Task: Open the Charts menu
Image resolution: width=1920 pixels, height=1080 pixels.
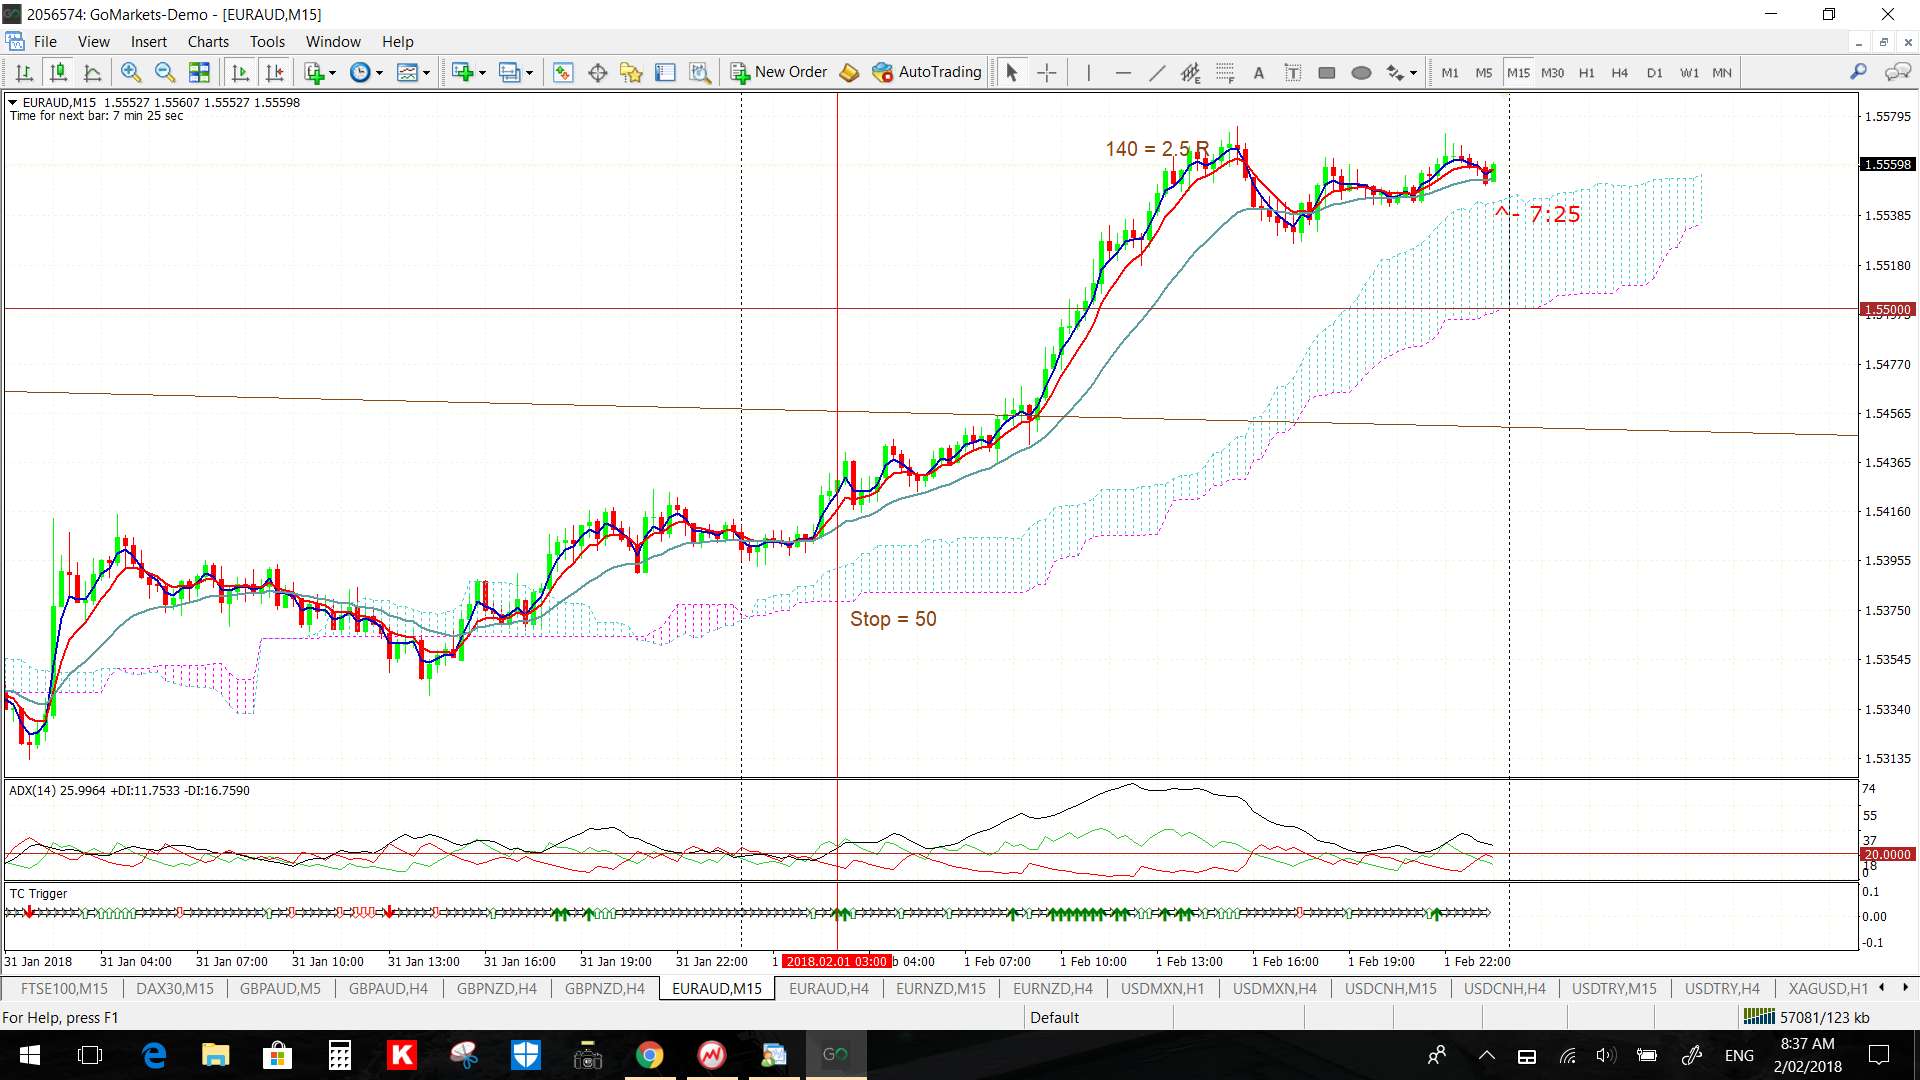Action: [x=208, y=41]
